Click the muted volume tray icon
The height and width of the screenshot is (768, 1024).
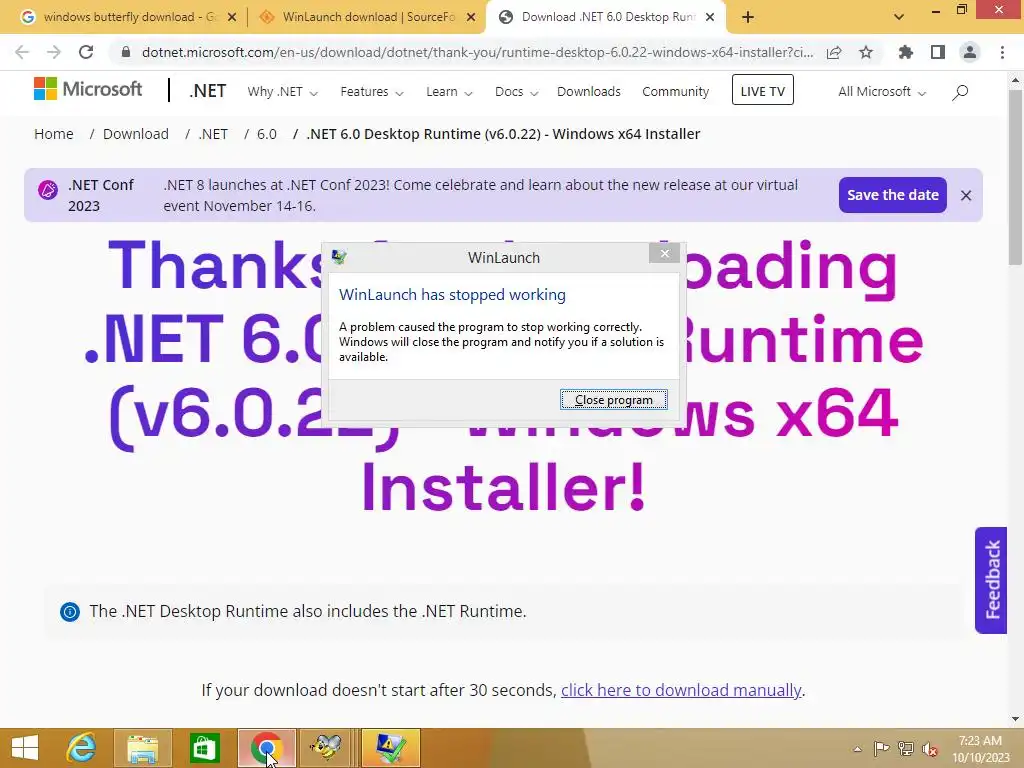(x=930, y=748)
